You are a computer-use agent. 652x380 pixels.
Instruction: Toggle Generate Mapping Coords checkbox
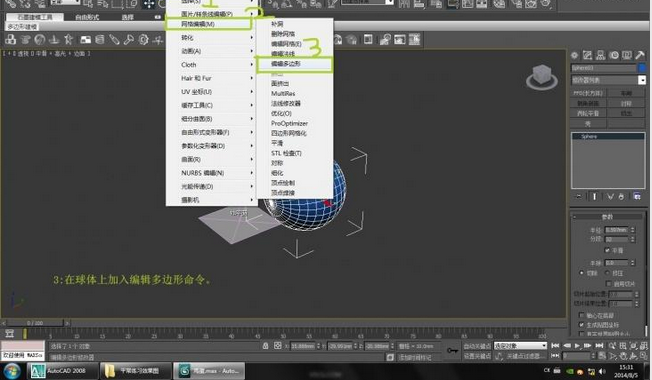click(581, 324)
